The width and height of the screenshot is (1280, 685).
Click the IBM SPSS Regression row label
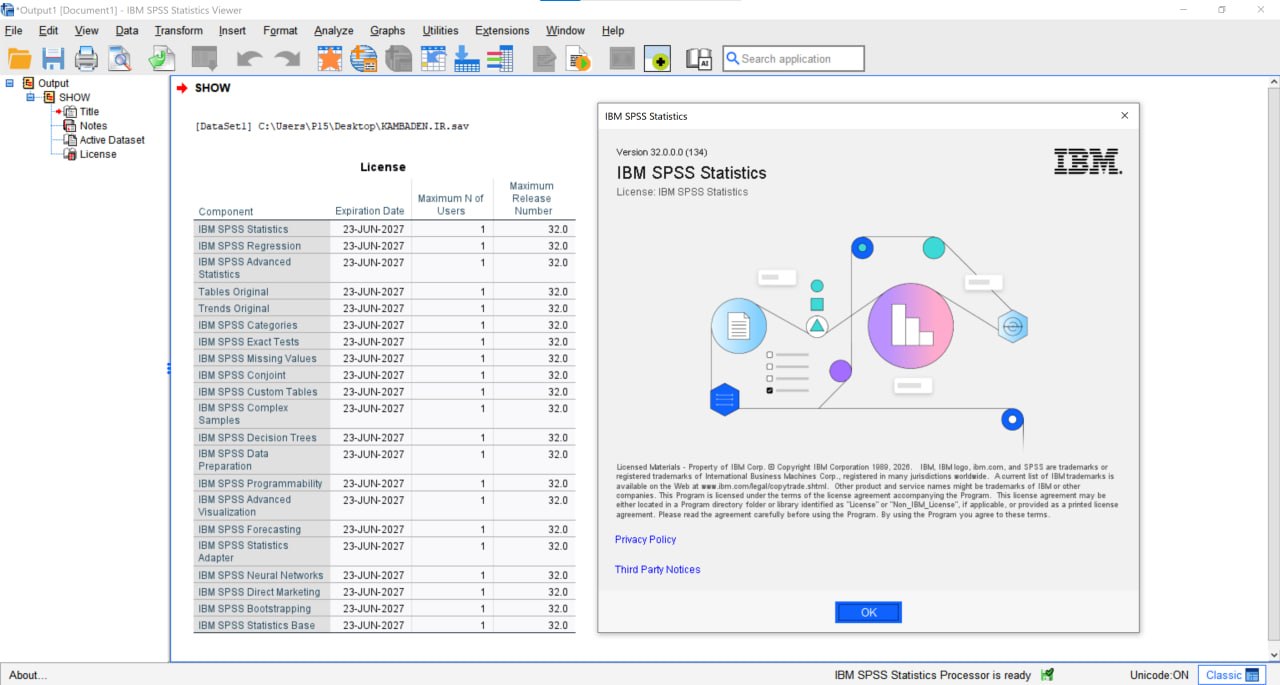click(249, 246)
